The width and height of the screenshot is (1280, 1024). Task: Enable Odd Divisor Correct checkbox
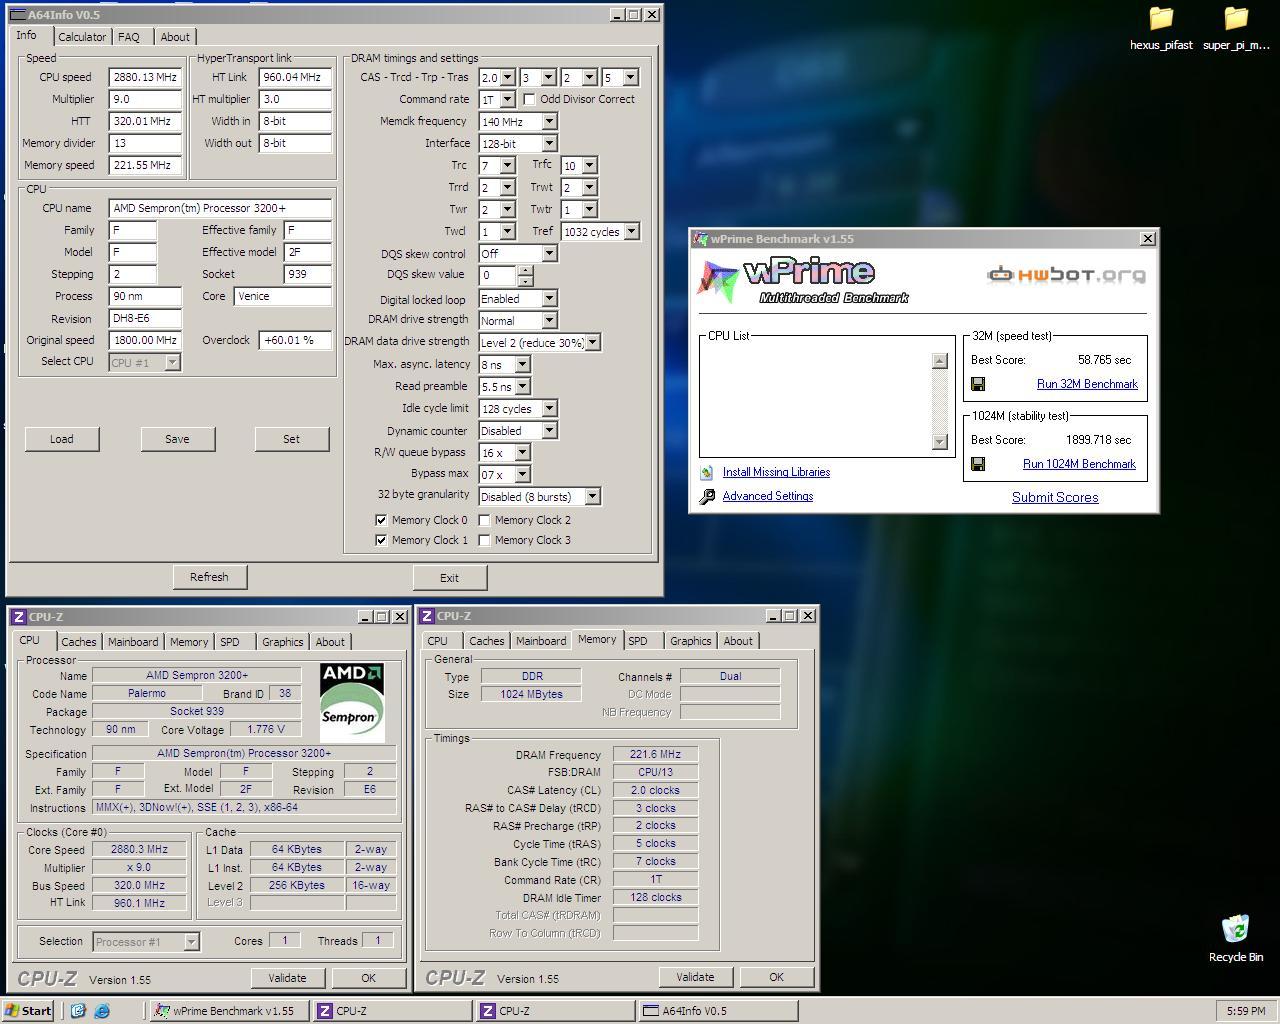(x=529, y=99)
